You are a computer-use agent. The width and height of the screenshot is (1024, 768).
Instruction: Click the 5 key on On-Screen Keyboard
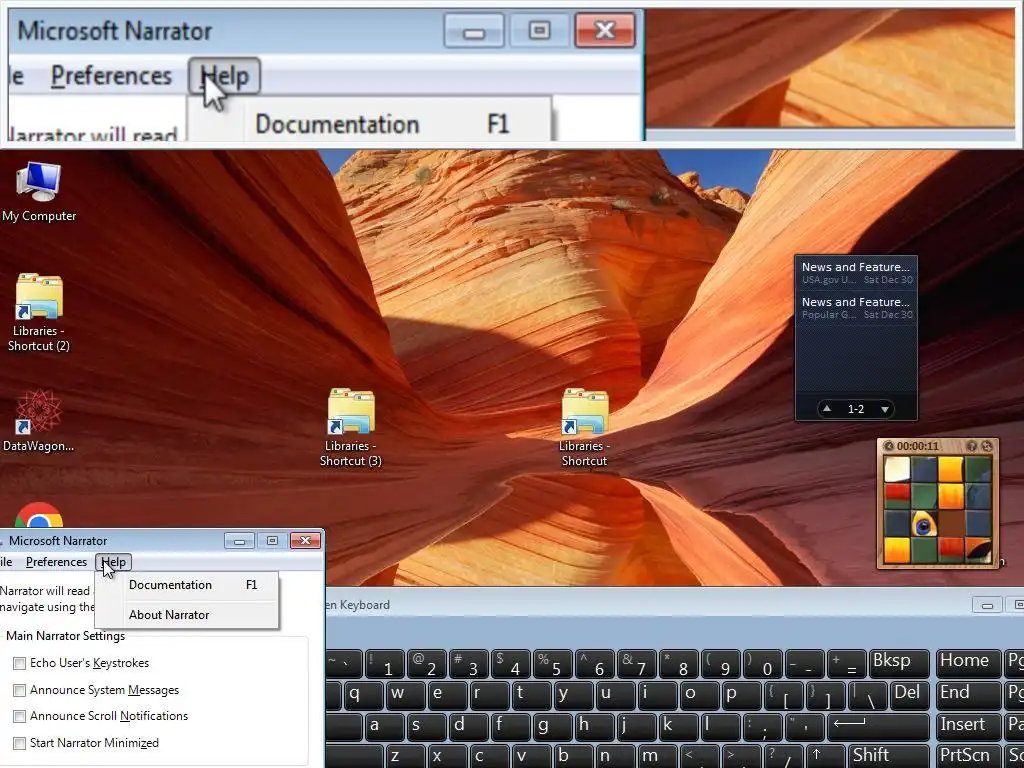pyautogui.click(x=552, y=664)
